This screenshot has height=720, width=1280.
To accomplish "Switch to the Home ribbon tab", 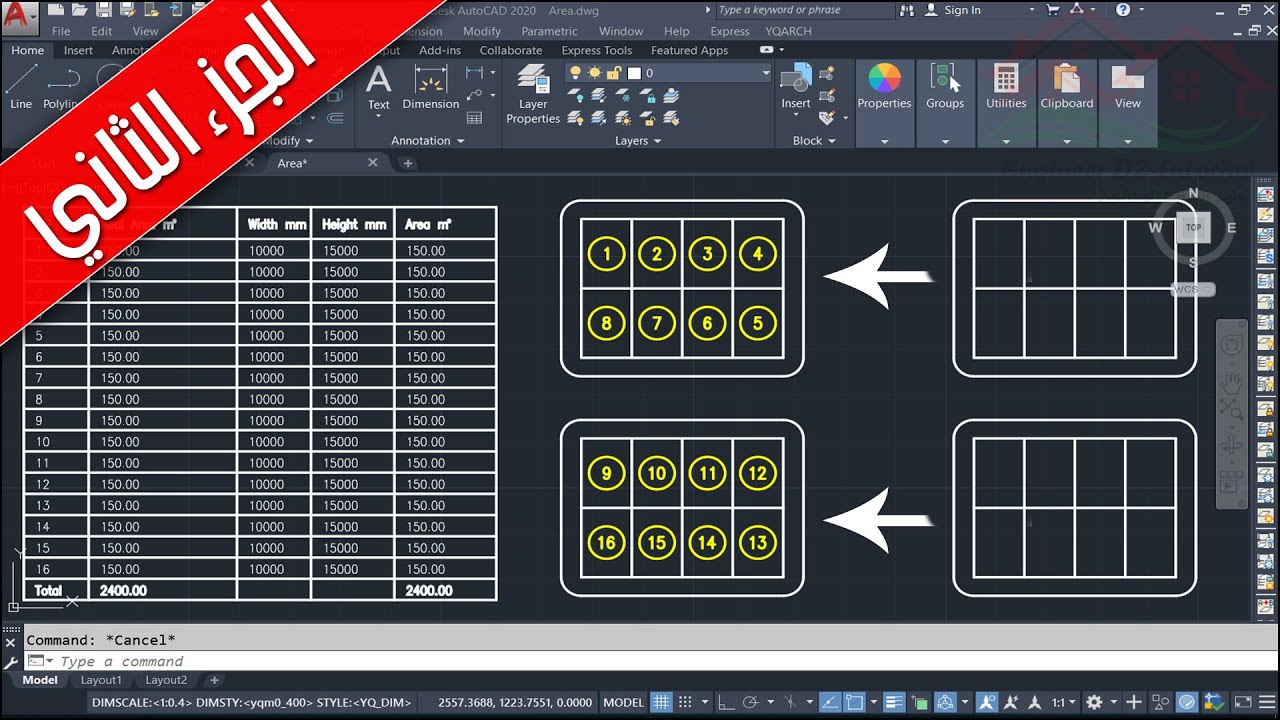I will point(27,50).
